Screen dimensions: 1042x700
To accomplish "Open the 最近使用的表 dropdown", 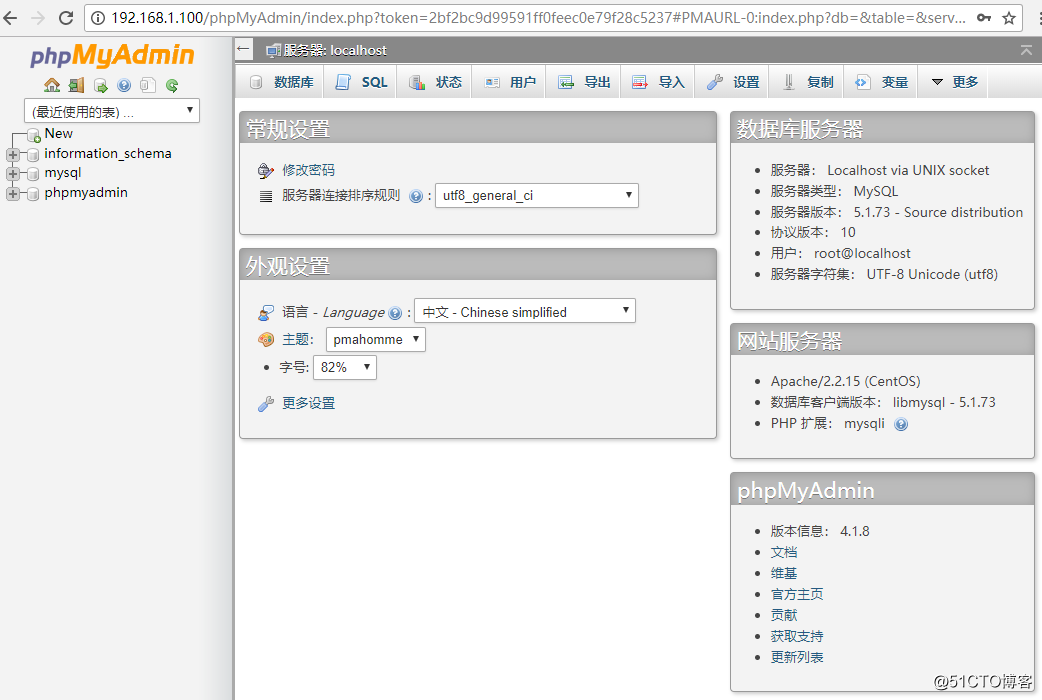I will (x=112, y=111).
